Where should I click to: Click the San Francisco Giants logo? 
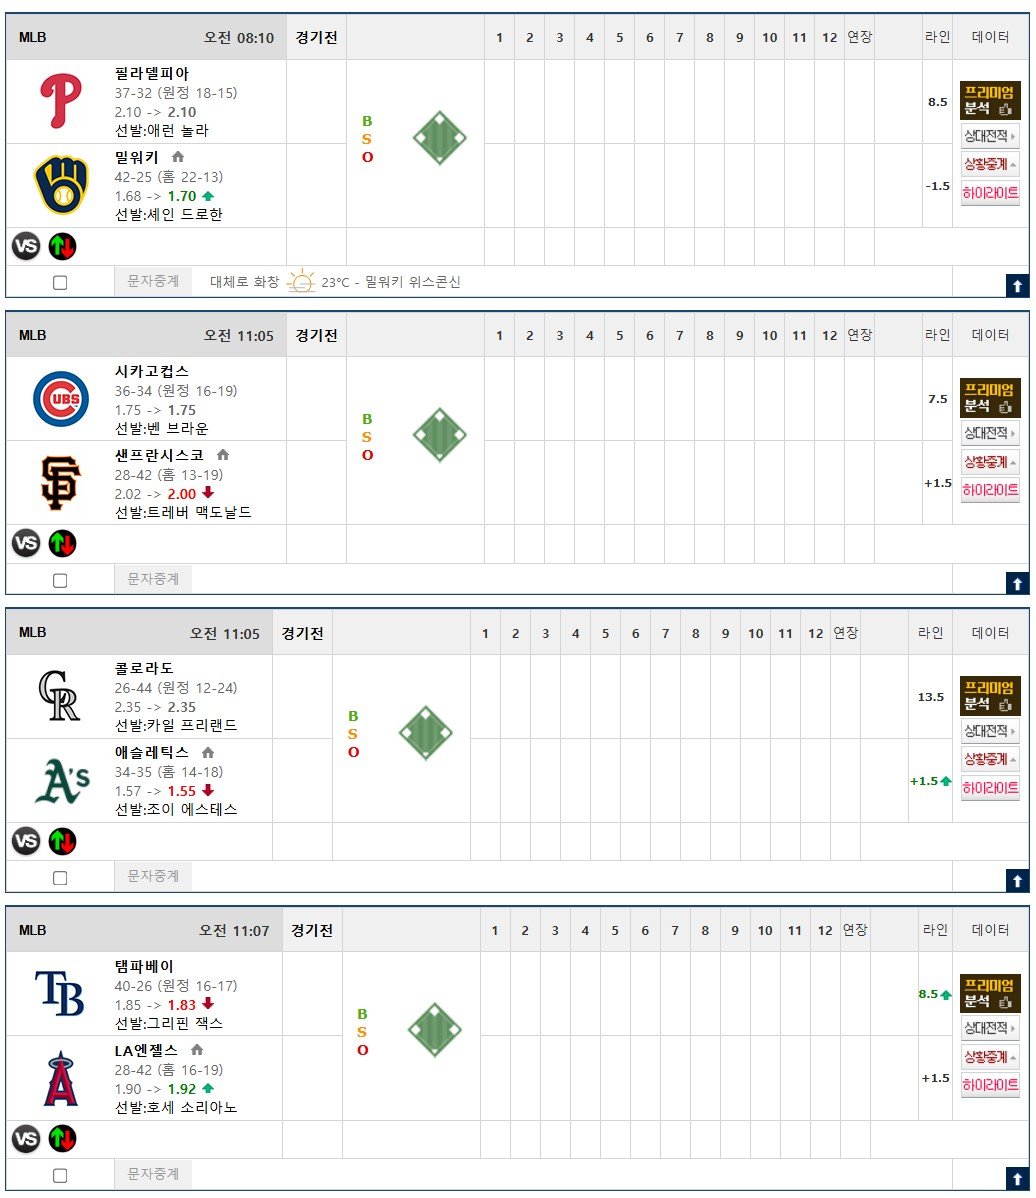point(61,483)
